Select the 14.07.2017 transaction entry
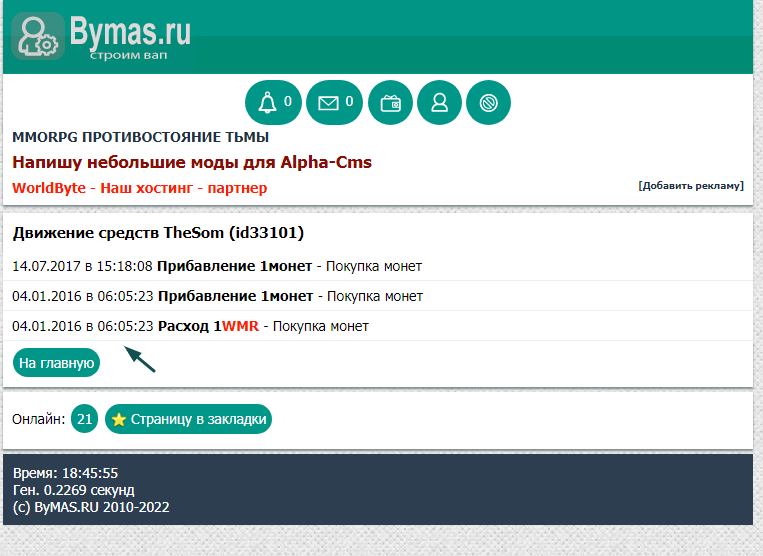The image size is (763, 556). pyautogui.click(x=217, y=266)
